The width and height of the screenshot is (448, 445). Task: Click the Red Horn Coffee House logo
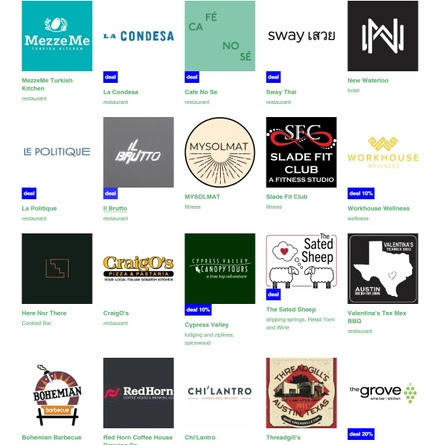pyautogui.click(x=138, y=393)
